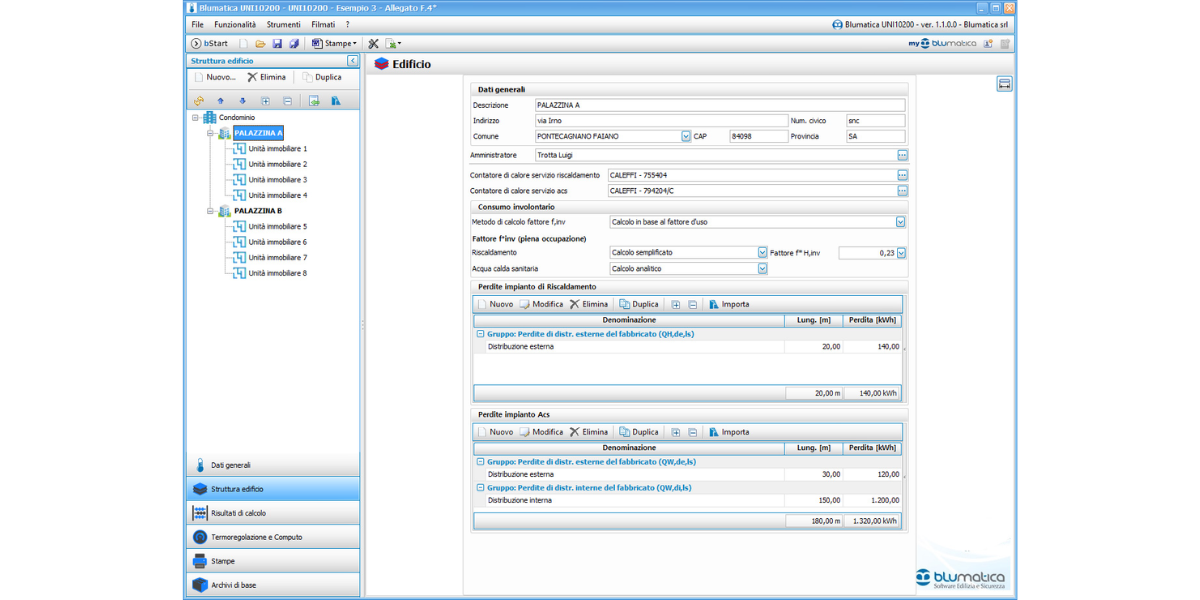Collapse the PALAZZINA B tree node
This screenshot has height=600, width=1200.
tap(210, 211)
